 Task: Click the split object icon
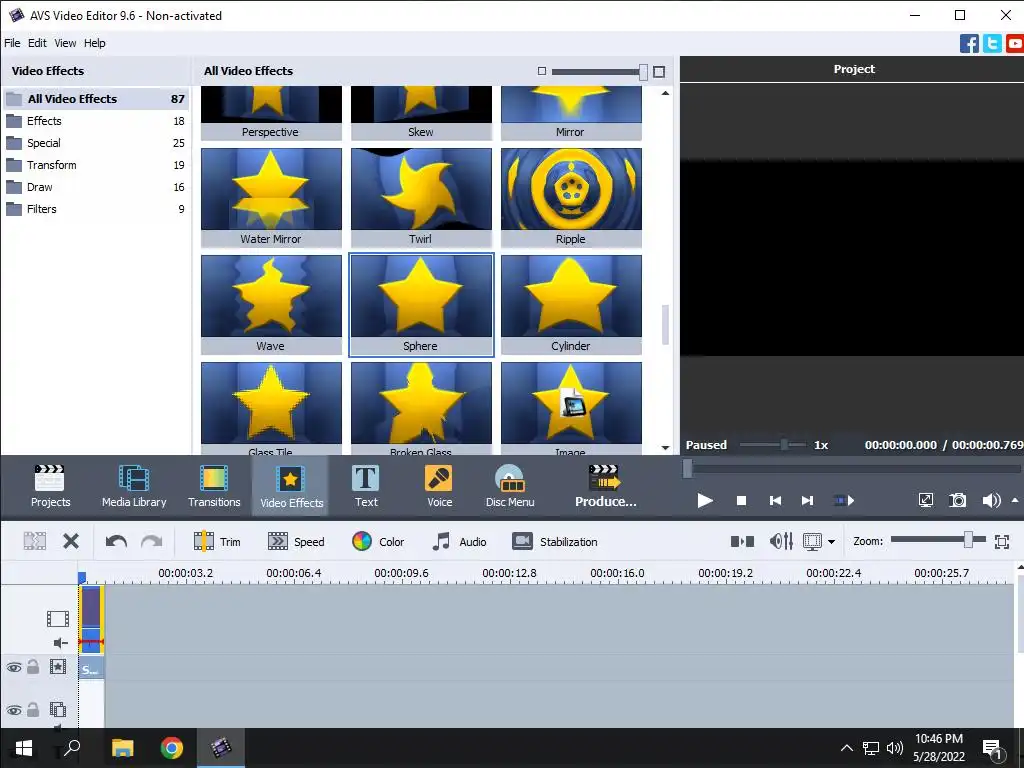point(35,541)
